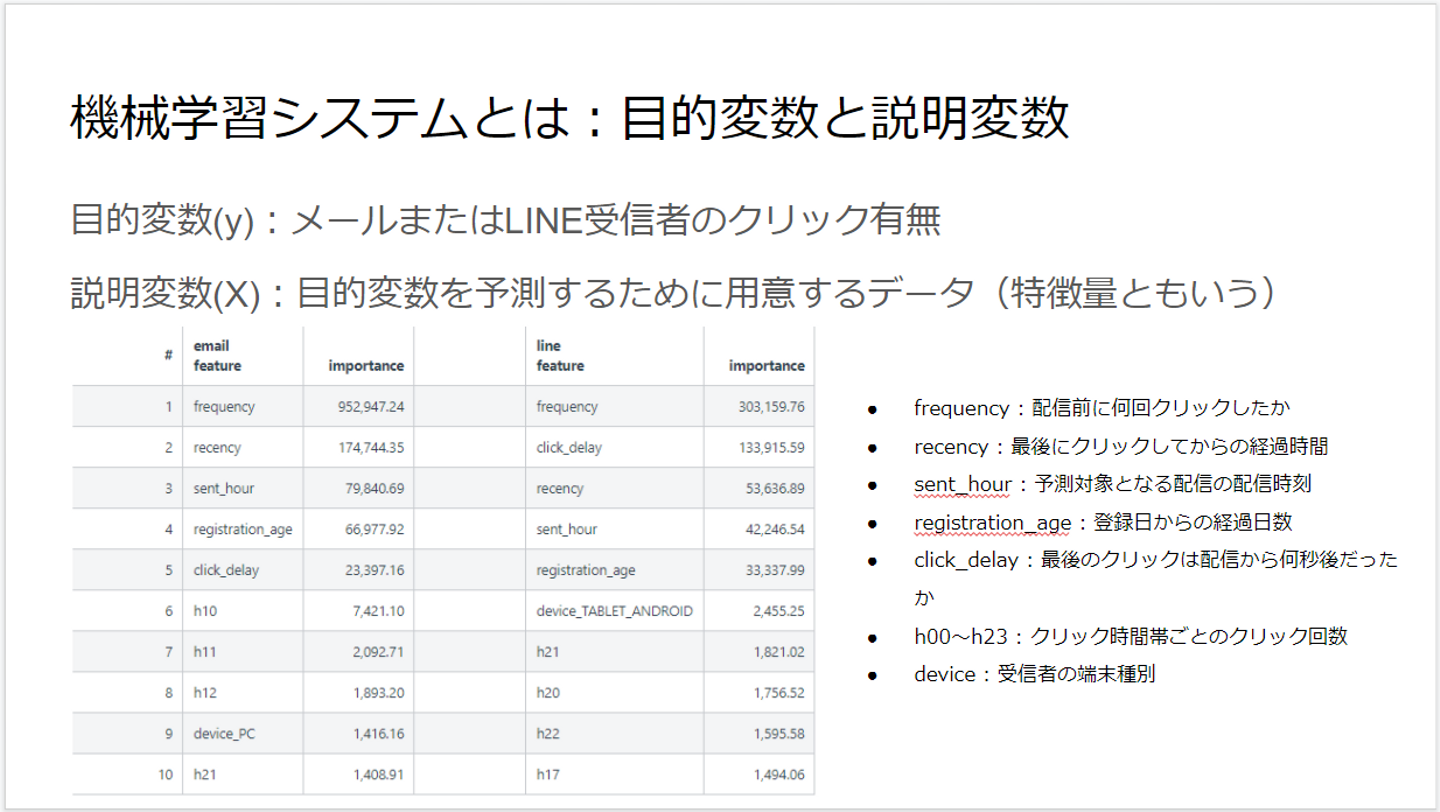
Task: Select row number 9 in the table
Action: coord(169,734)
